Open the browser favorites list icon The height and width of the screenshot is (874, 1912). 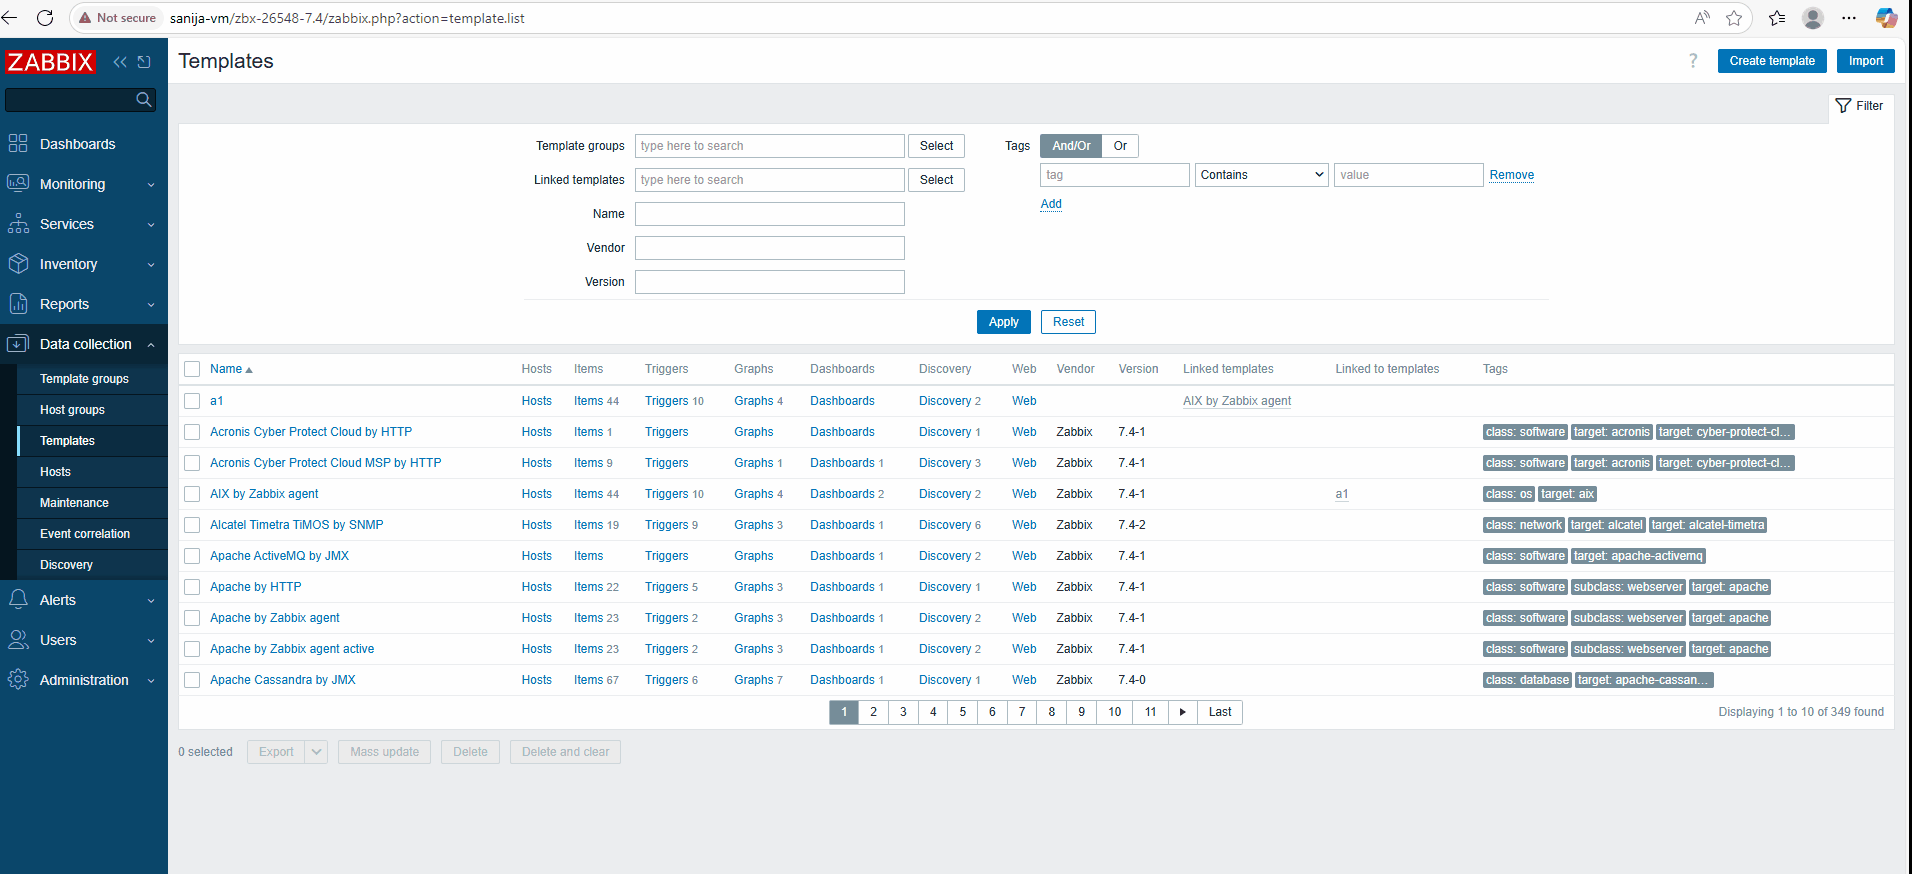(x=1777, y=18)
